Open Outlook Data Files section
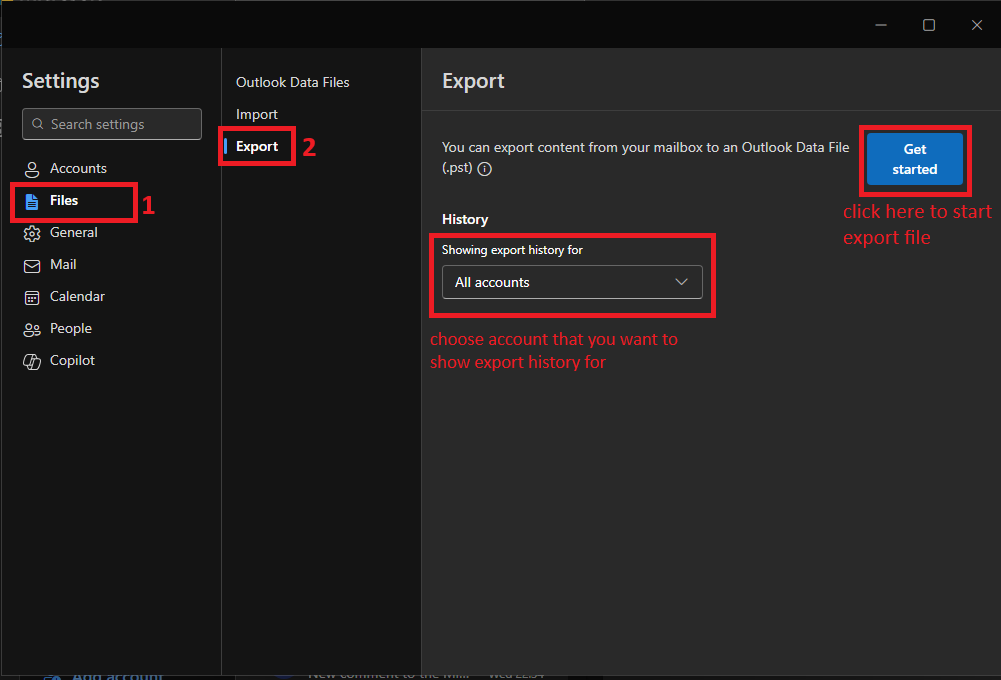The width and height of the screenshot is (1001, 680). 292,82
